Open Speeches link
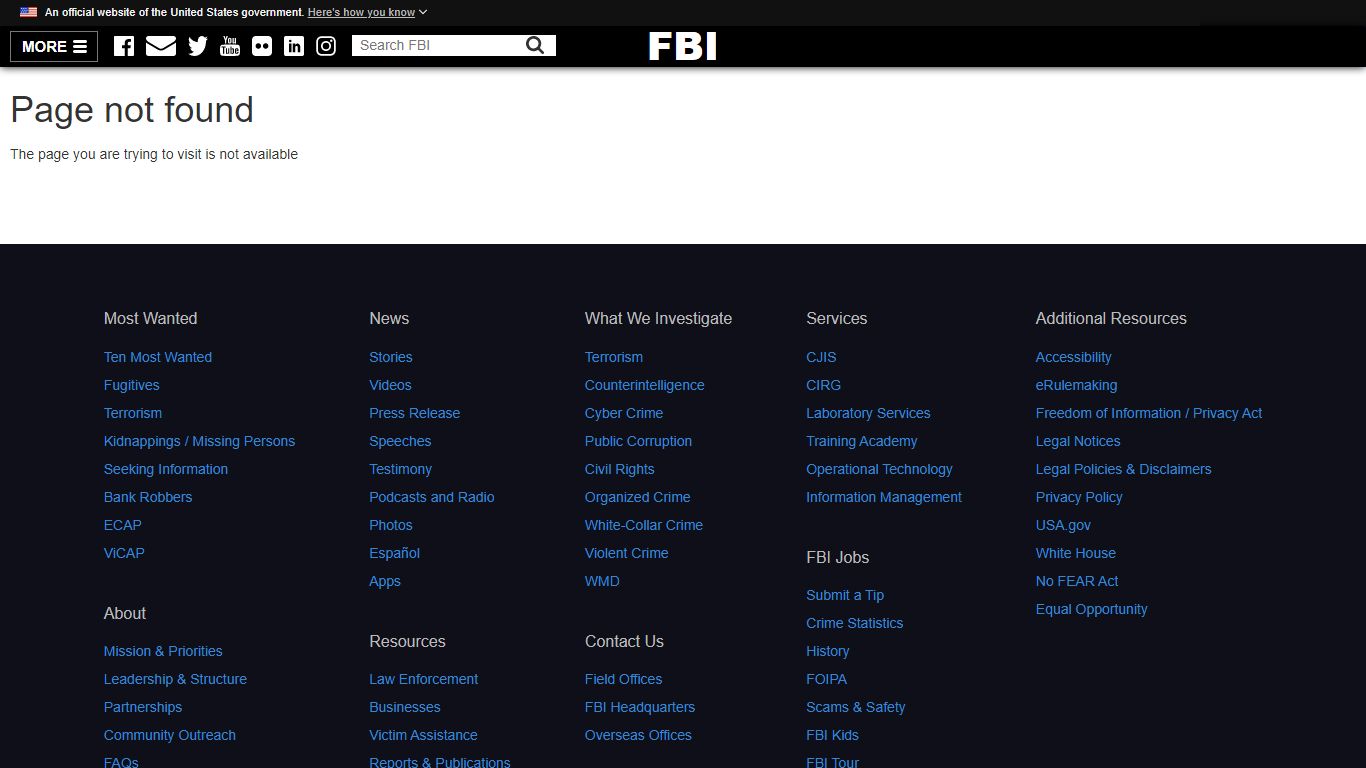Image resolution: width=1366 pixels, height=768 pixels. pyautogui.click(x=400, y=441)
